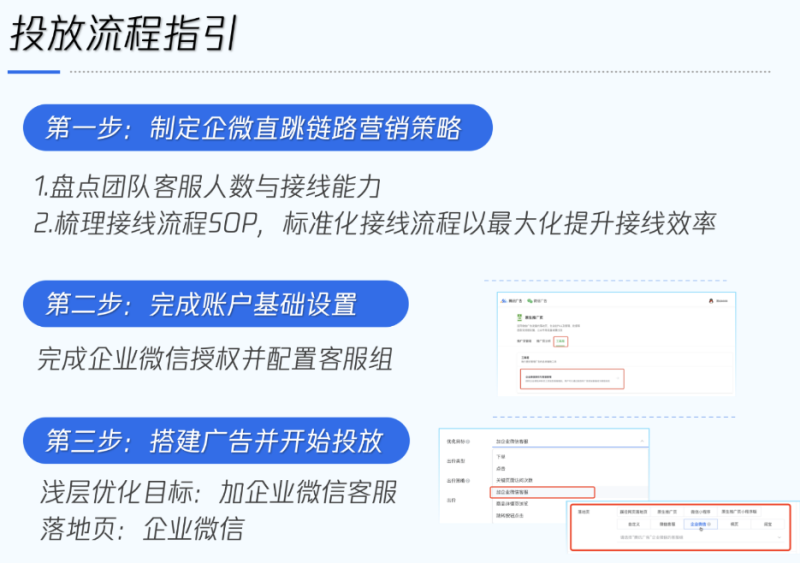The width and height of the screenshot is (800, 563).
Task: Select 下单 in the optimization goal list
Action: 501,457
